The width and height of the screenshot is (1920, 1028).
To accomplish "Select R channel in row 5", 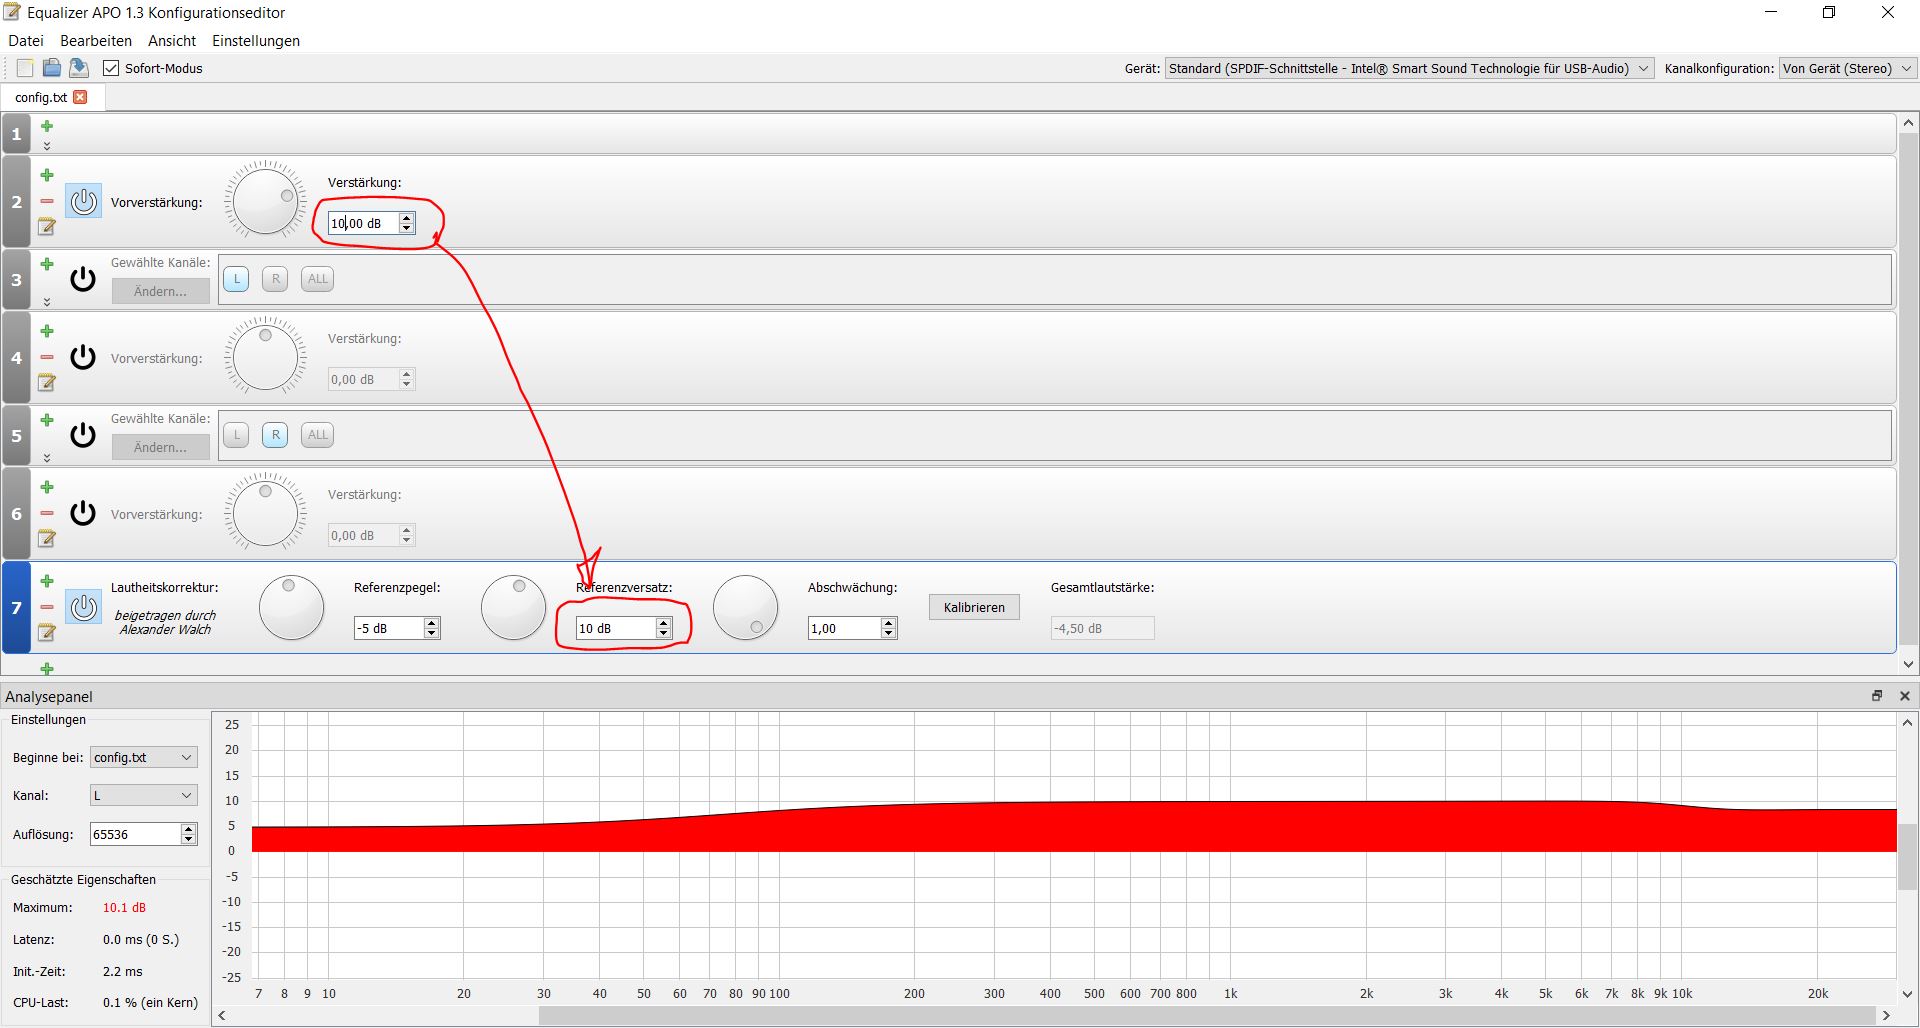I will tap(275, 435).
